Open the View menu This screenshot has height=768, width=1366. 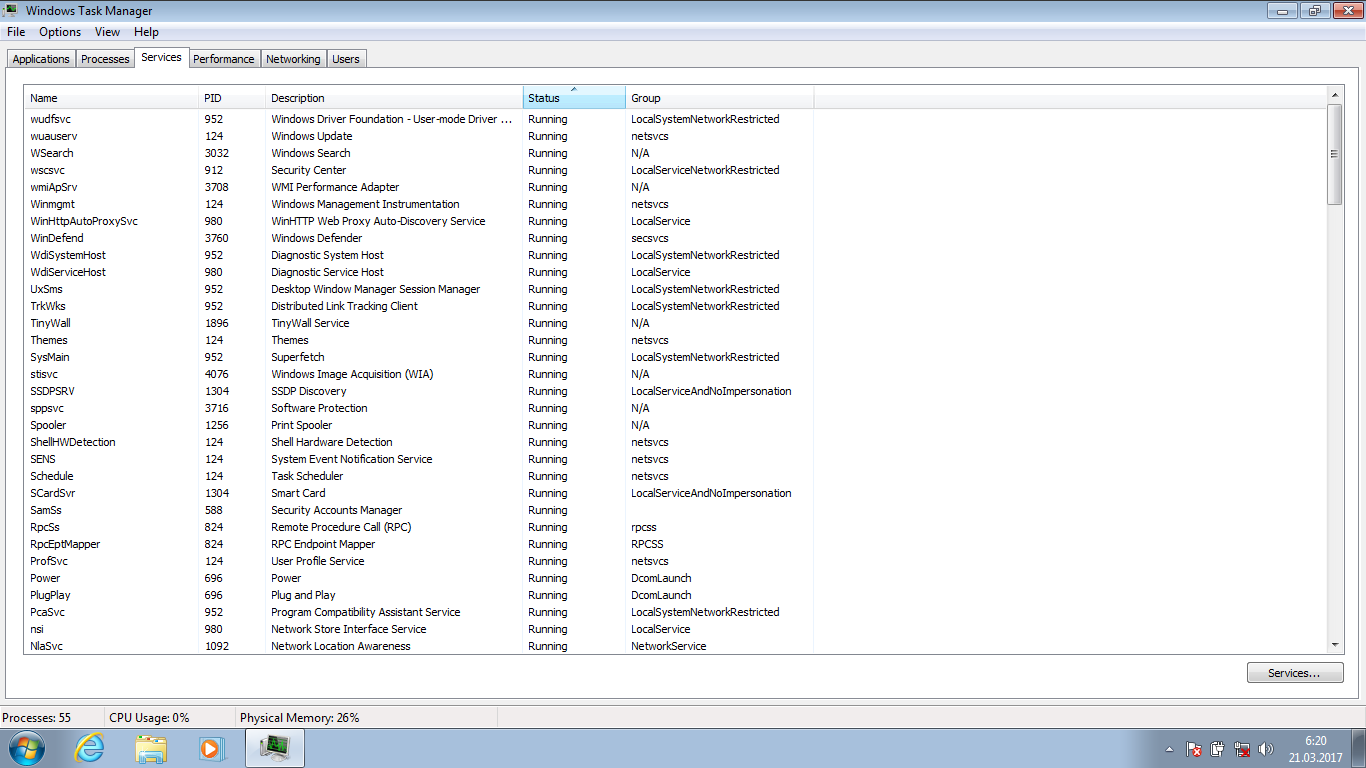click(x=107, y=32)
